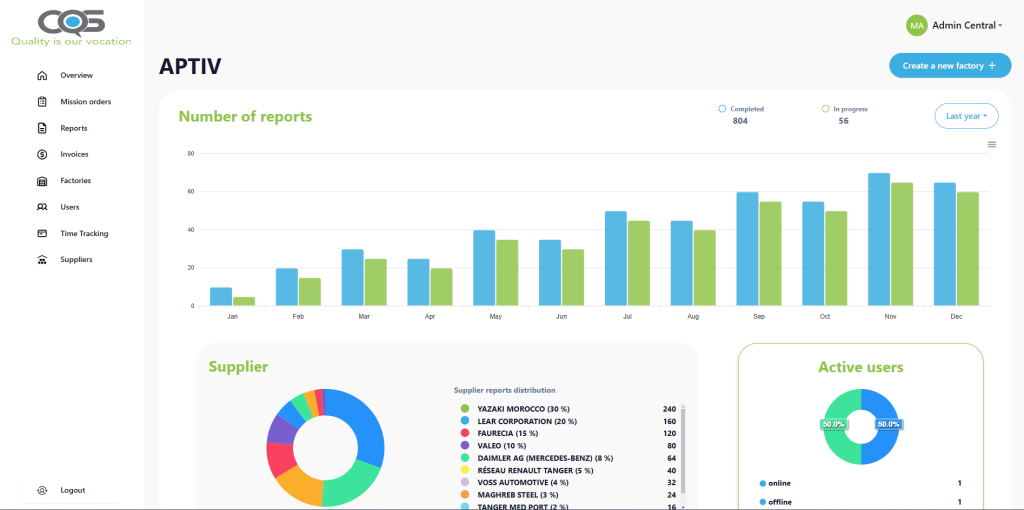Toggle the In progress series legend
This screenshot has width=1024, height=510.
[x=843, y=109]
